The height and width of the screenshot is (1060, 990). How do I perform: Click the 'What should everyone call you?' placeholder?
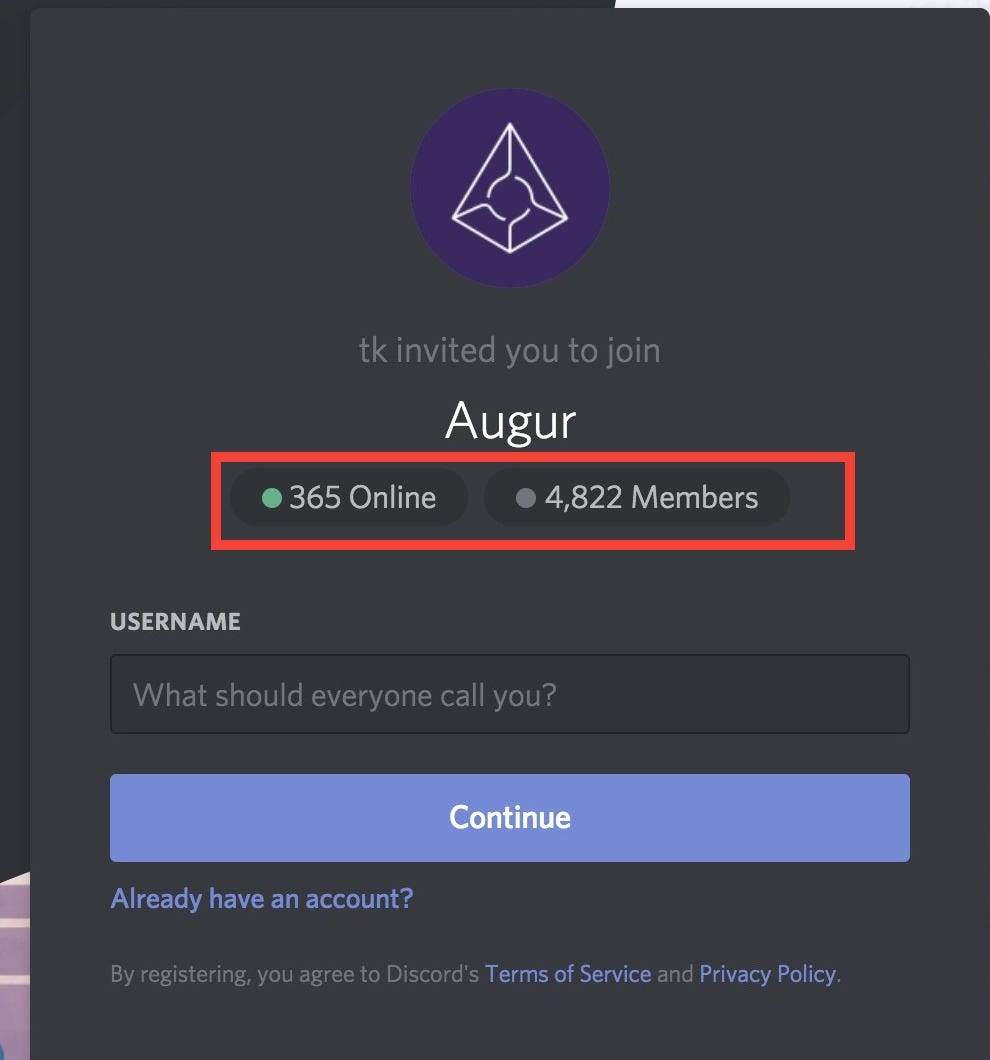pos(344,694)
